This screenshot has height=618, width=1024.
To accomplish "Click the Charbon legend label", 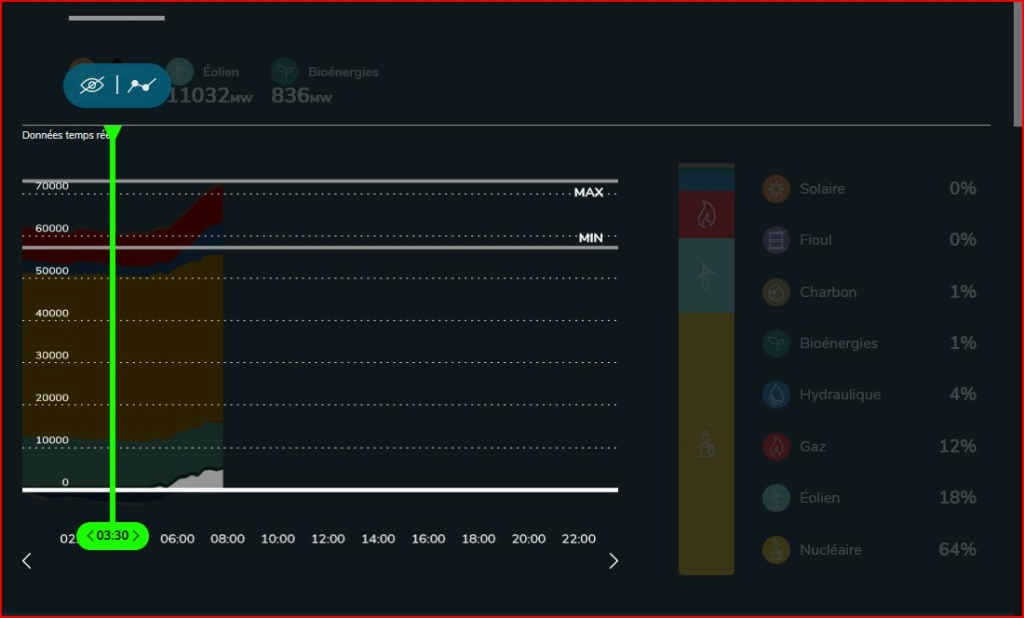I will tap(828, 292).
